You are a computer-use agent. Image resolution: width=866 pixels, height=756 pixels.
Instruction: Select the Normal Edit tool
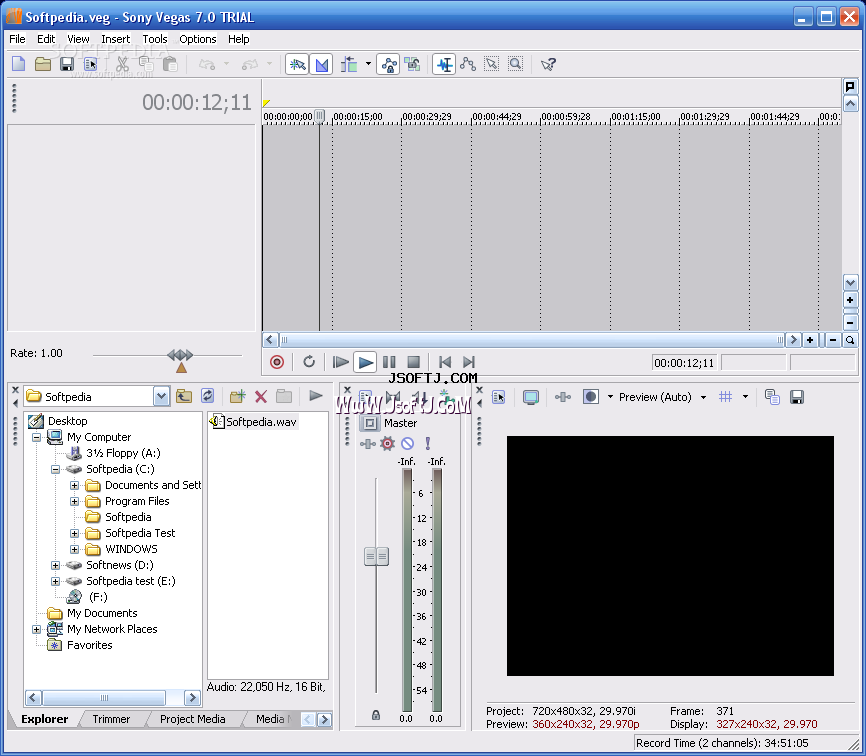pos(444,64)
